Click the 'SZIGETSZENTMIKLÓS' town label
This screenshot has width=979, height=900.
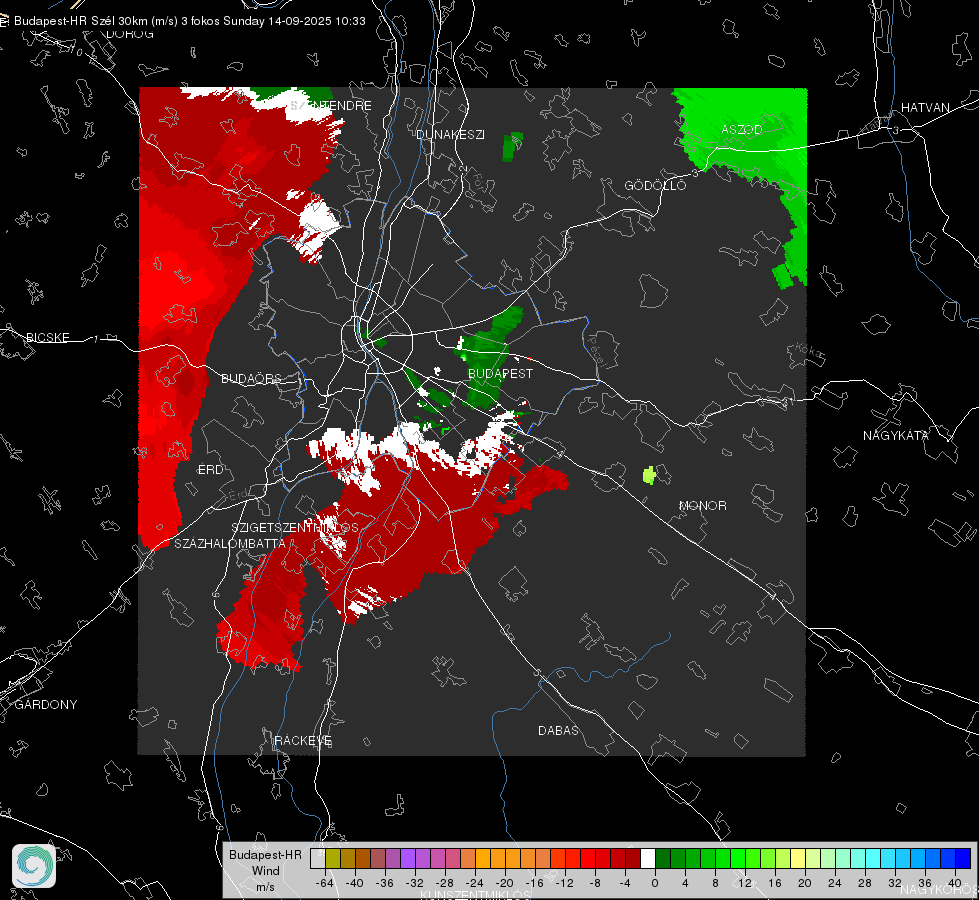point(295,527)
